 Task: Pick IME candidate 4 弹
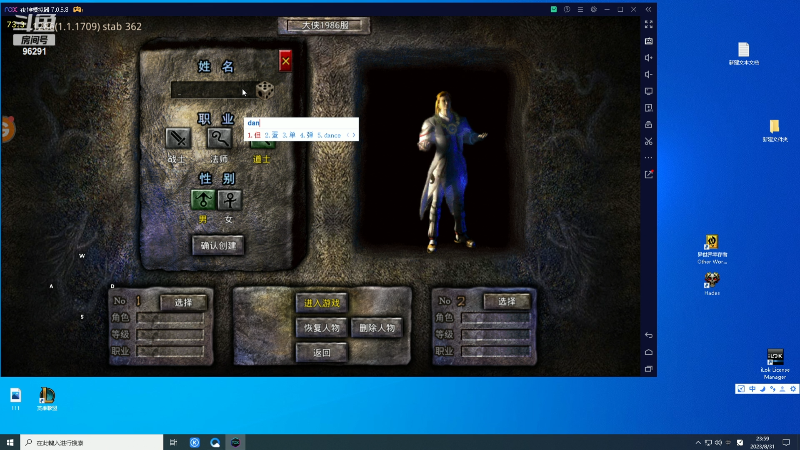(307, 135)
